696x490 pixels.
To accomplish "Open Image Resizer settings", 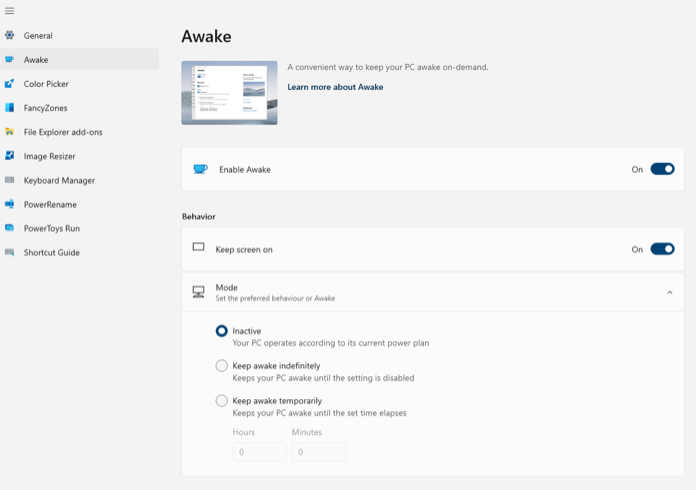I will (x=79, y=156).
